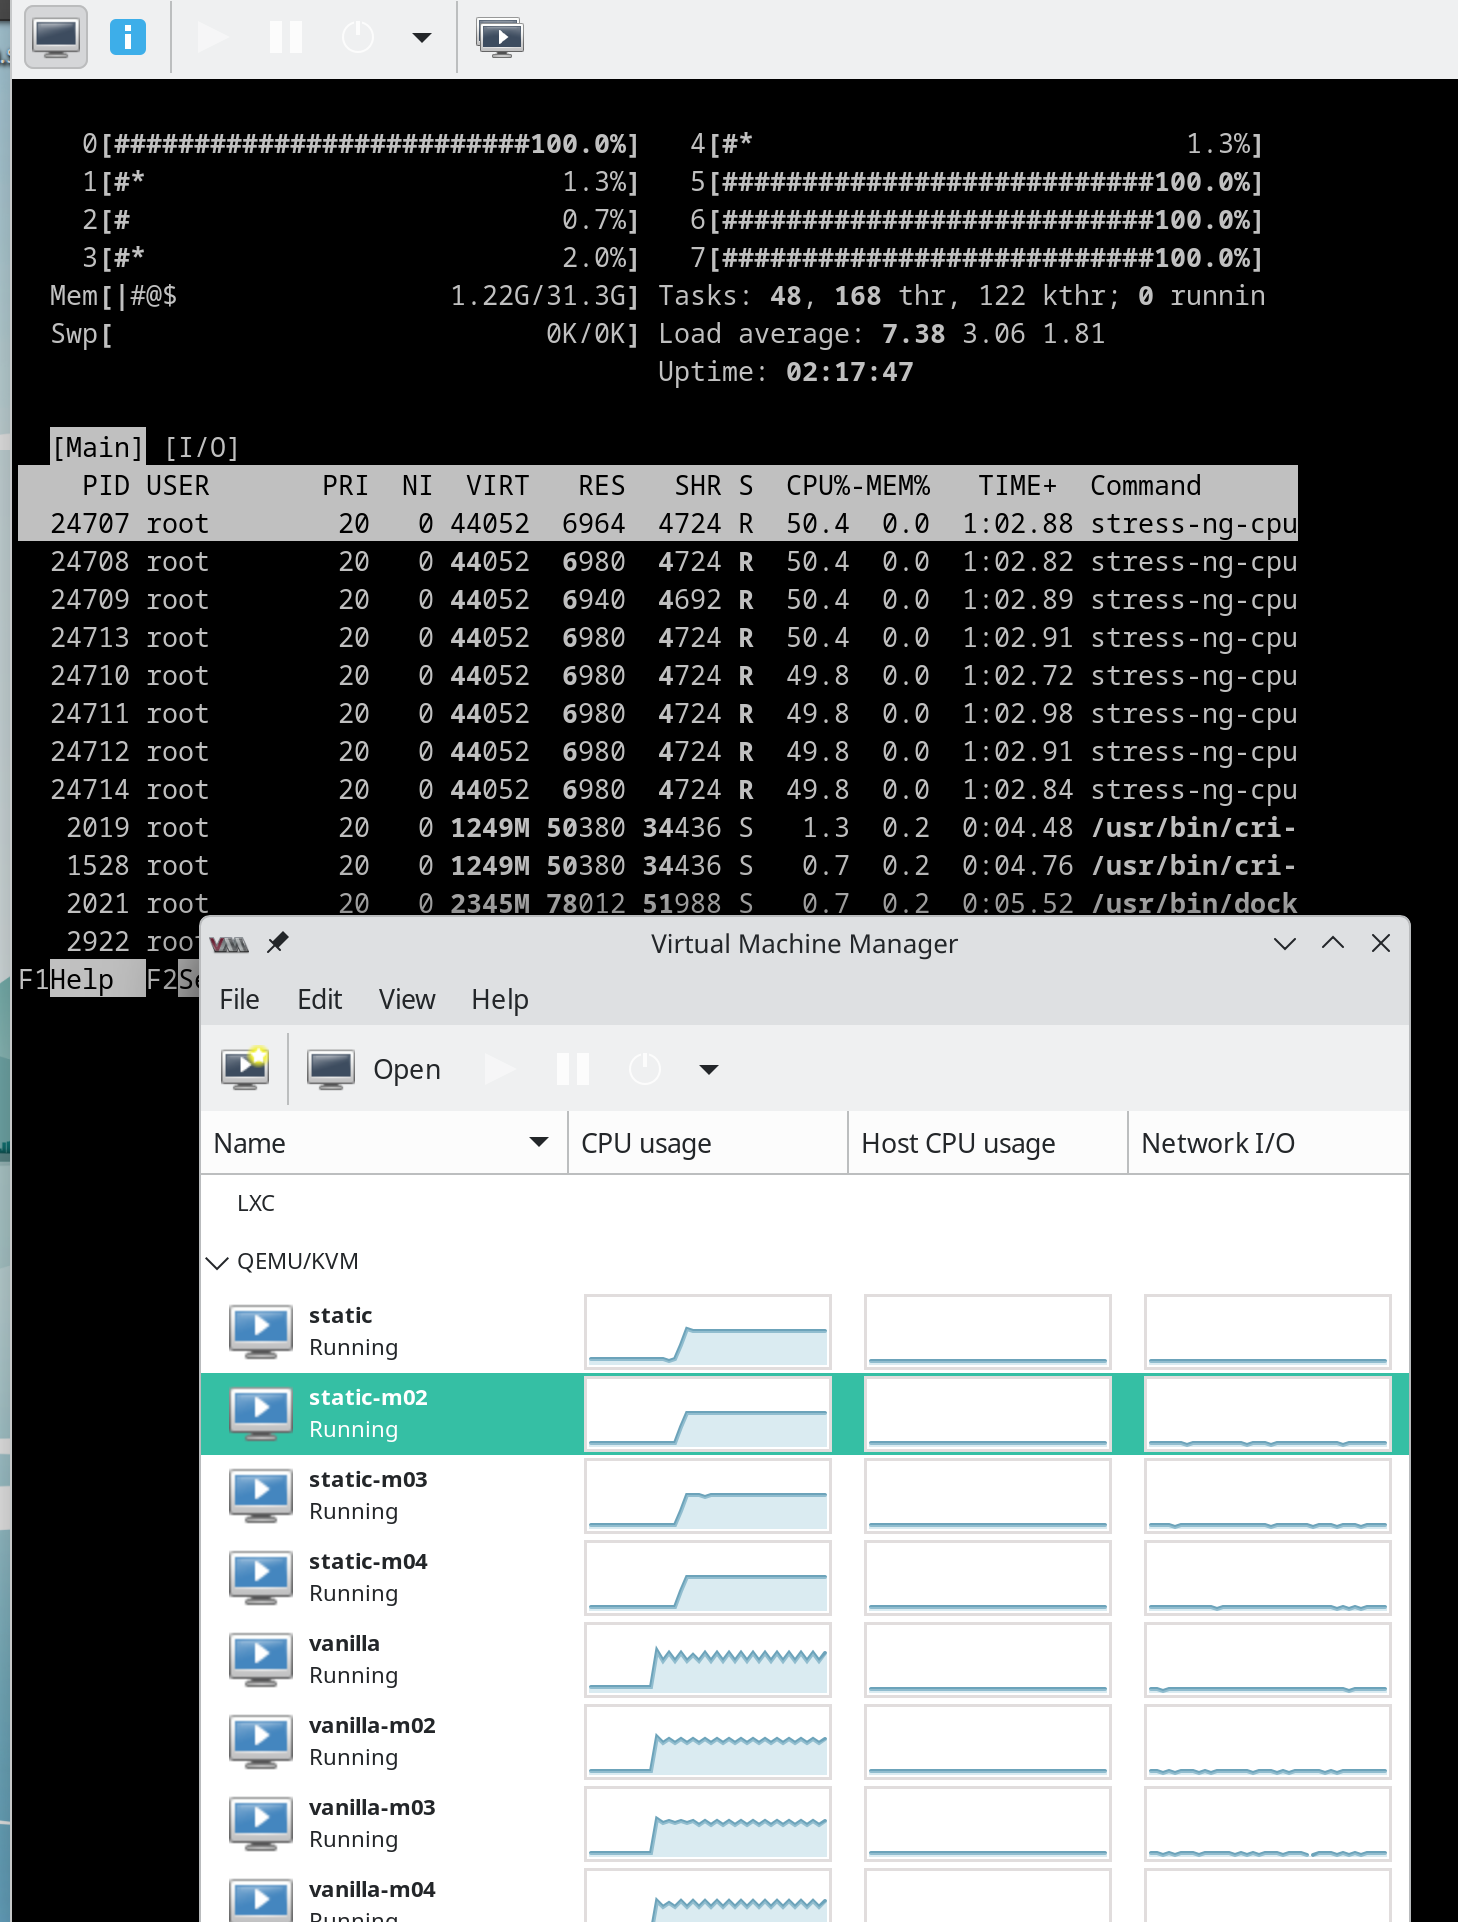Open shutdown options dropdown in console toolbar

point(422,38)
